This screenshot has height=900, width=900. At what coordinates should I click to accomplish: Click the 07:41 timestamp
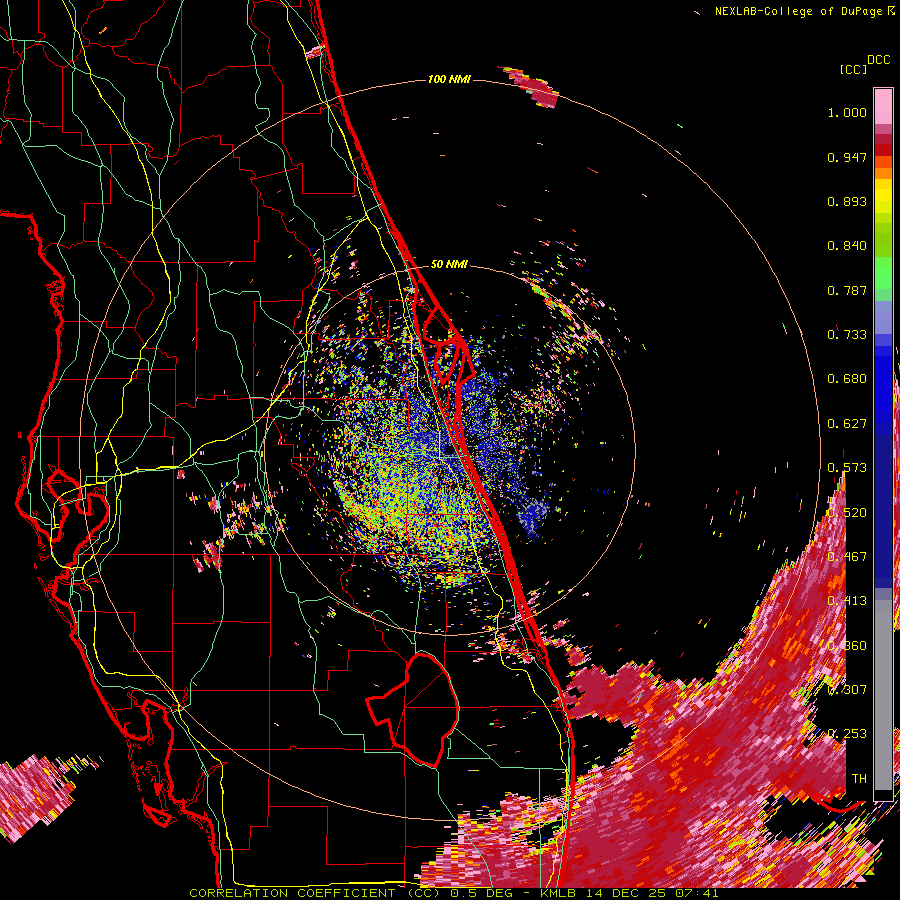pyautogui.click(x=697, y=893)
